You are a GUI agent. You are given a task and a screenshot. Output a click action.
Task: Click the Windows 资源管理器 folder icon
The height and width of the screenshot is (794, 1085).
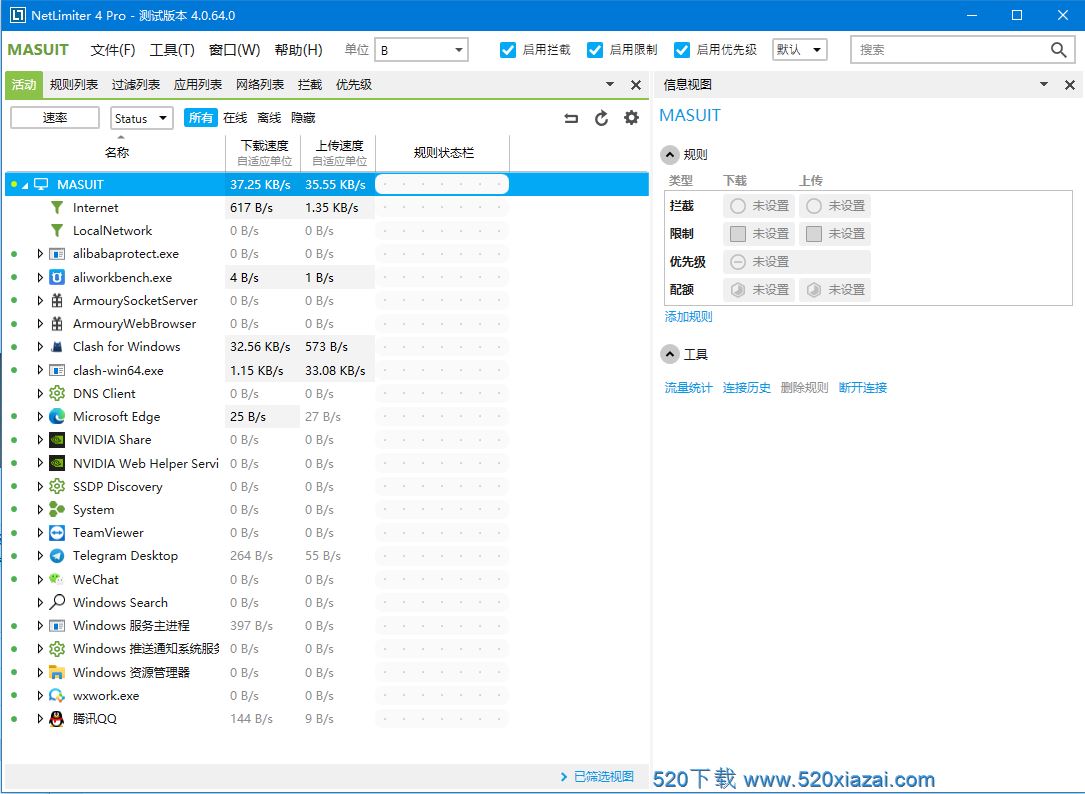(x=57, y=672)
